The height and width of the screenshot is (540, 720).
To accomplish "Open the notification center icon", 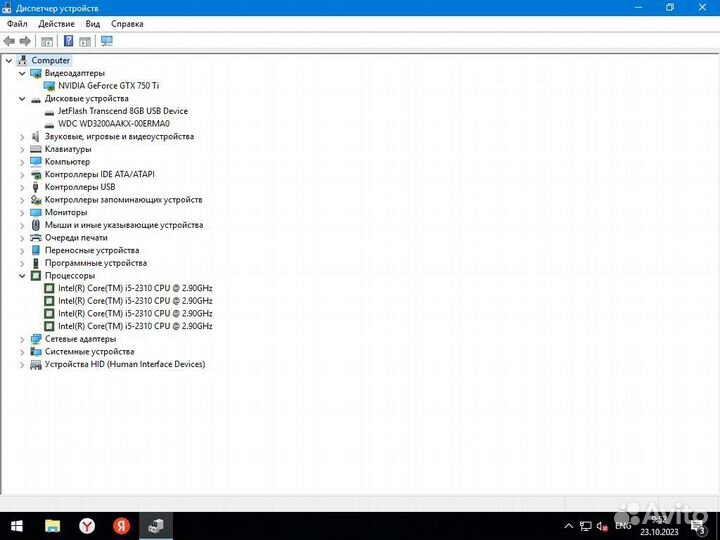I will click(x=698, y=526).
